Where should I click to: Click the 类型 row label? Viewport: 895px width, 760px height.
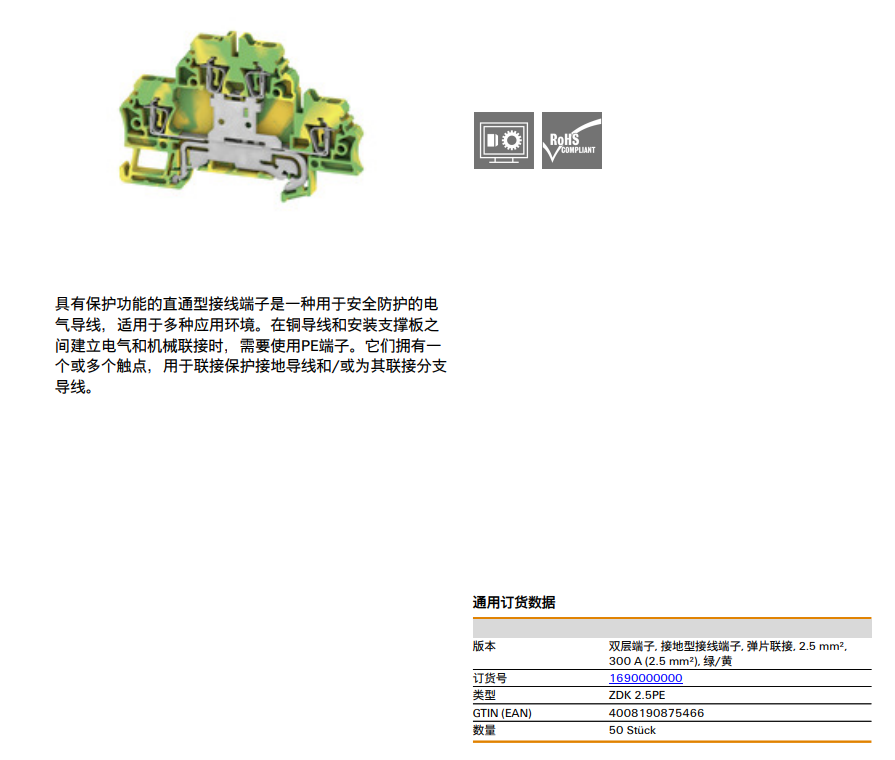point(484,695)
